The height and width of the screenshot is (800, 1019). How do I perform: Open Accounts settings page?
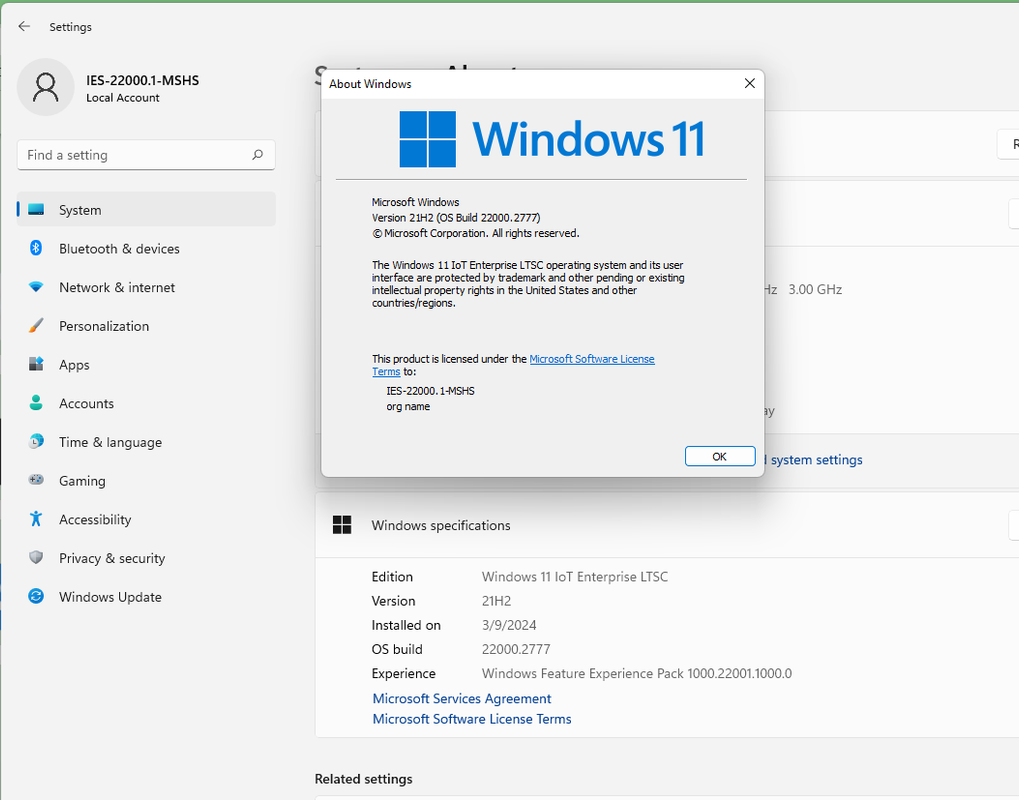pyautogui.click(x=146, y=403)
